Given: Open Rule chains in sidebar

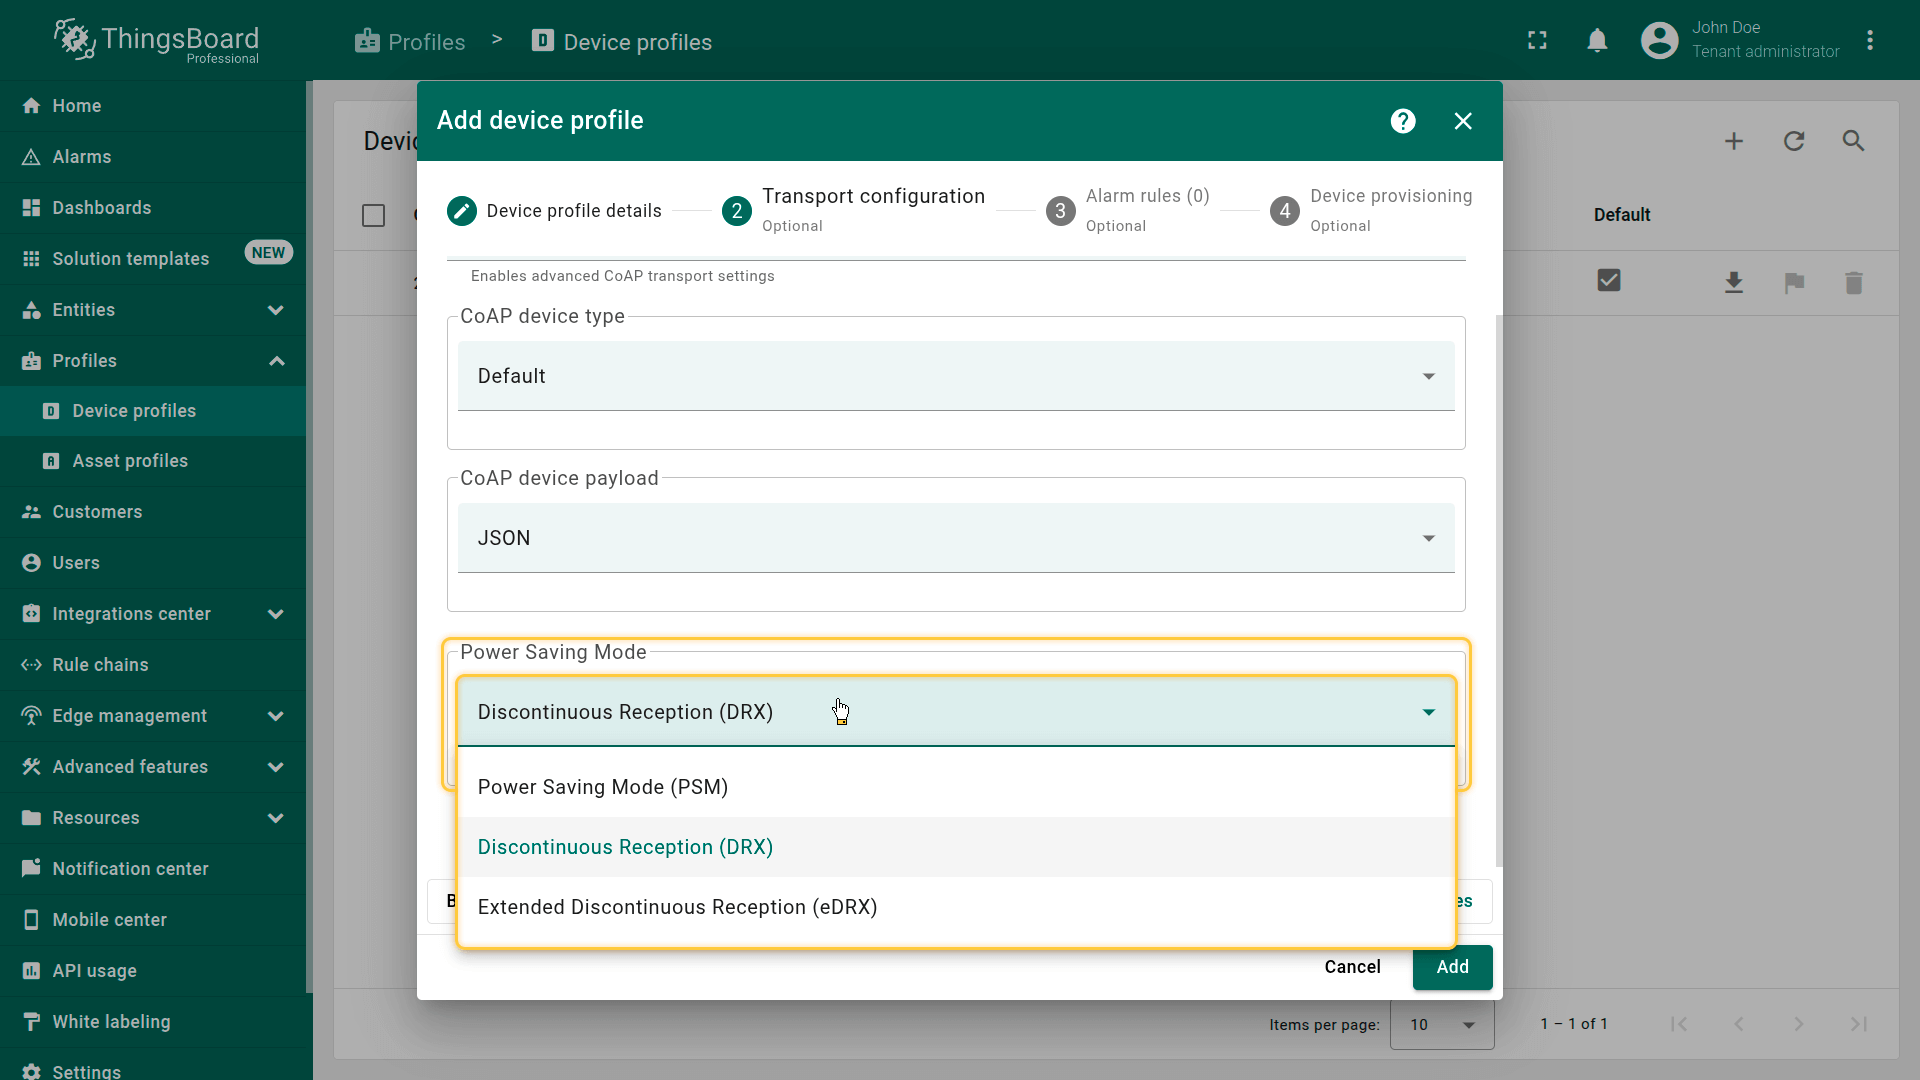Looking at the screenshot, I should 100,665.
